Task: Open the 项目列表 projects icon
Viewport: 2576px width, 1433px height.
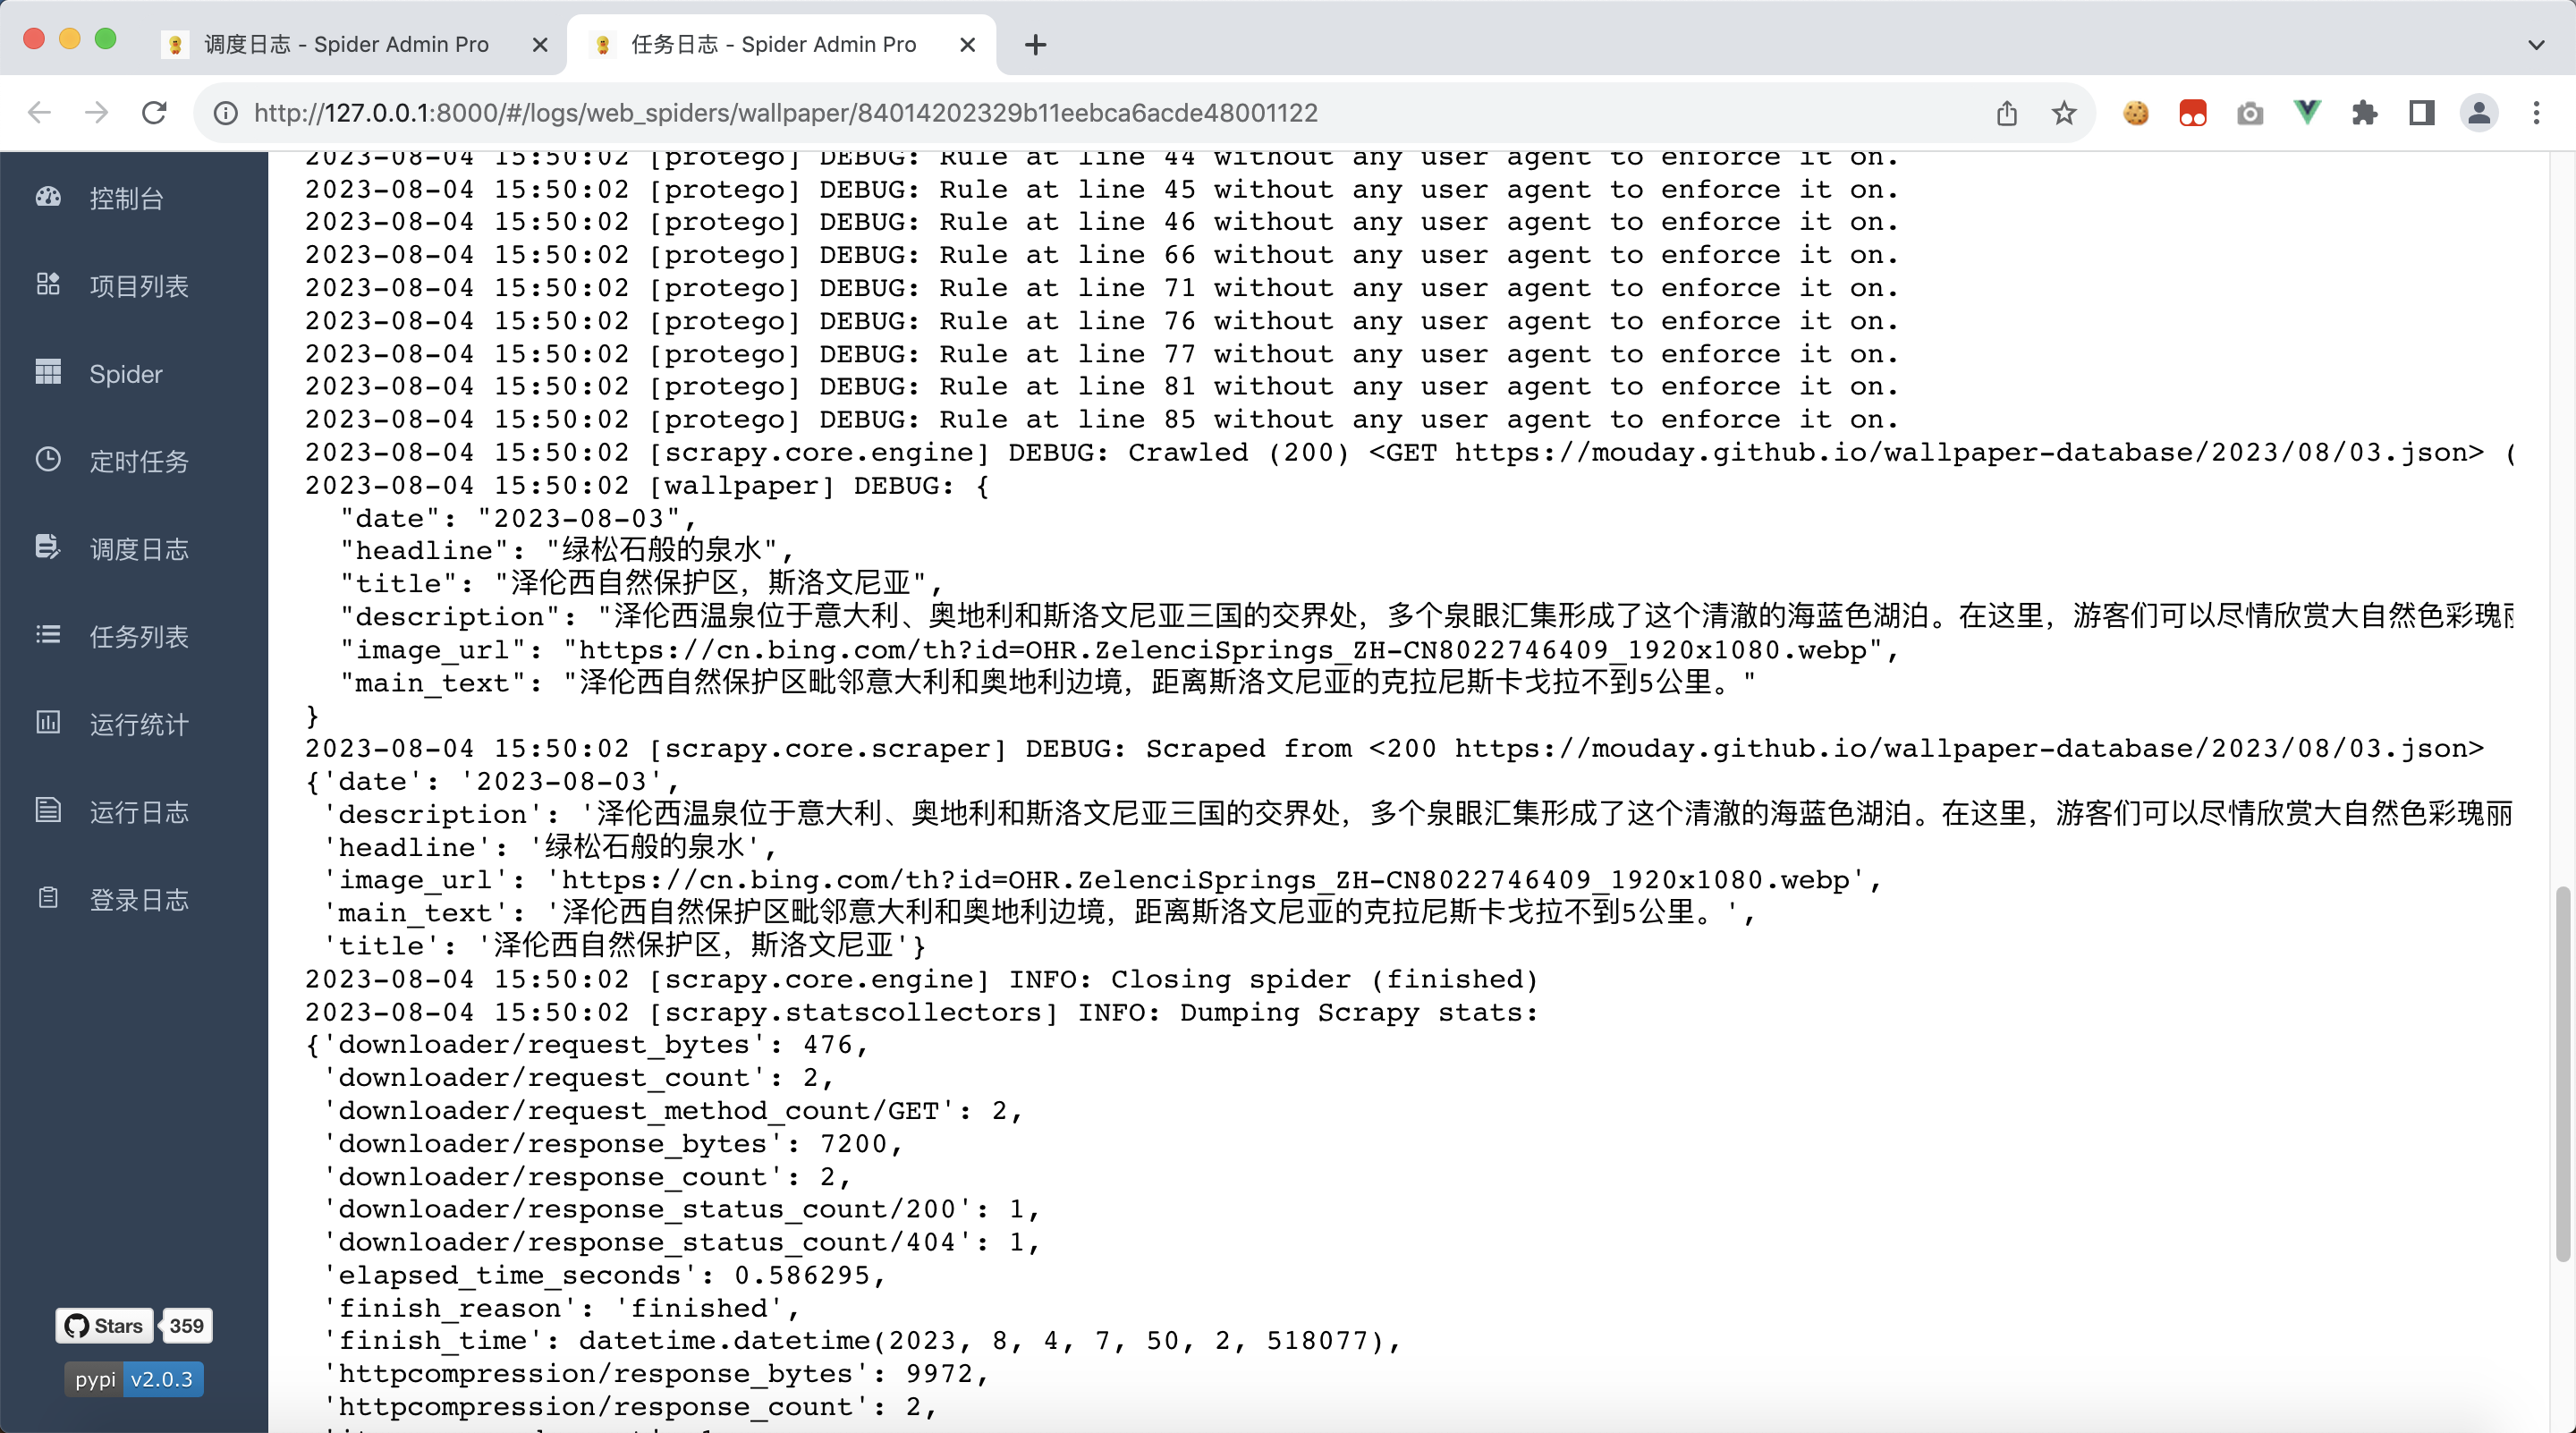Action: (x=49, y=284)
